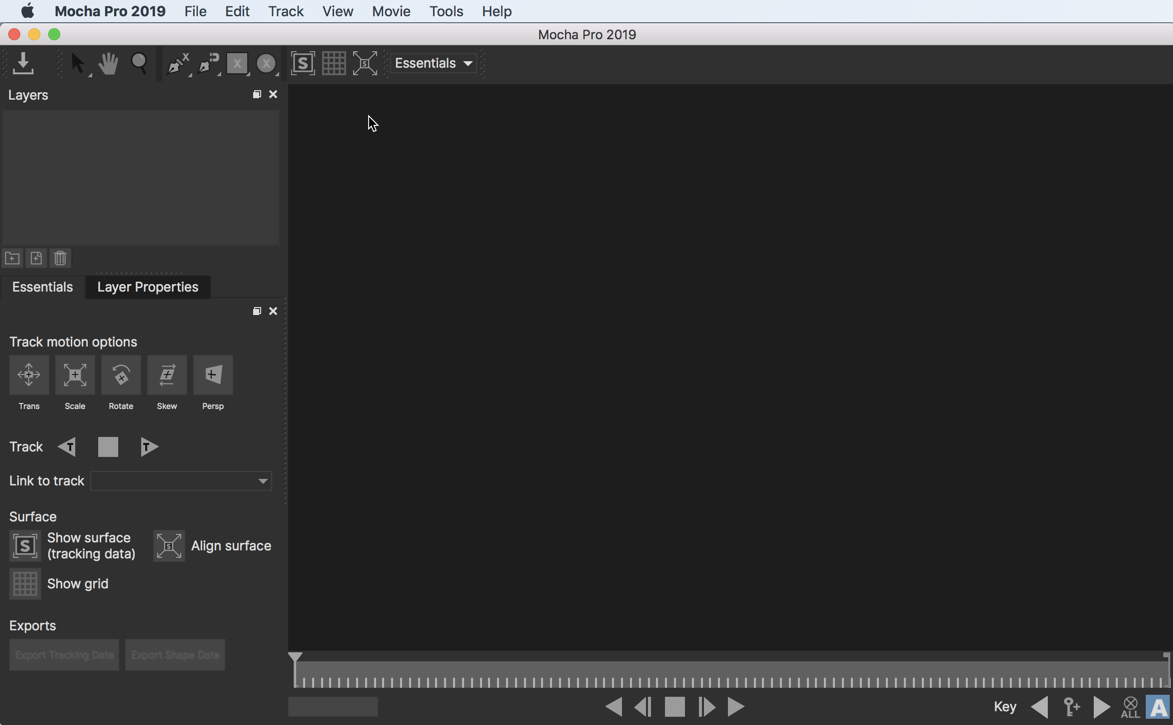Switch to the Essentials tab
1173x725 pixels.
coord(43,287)
